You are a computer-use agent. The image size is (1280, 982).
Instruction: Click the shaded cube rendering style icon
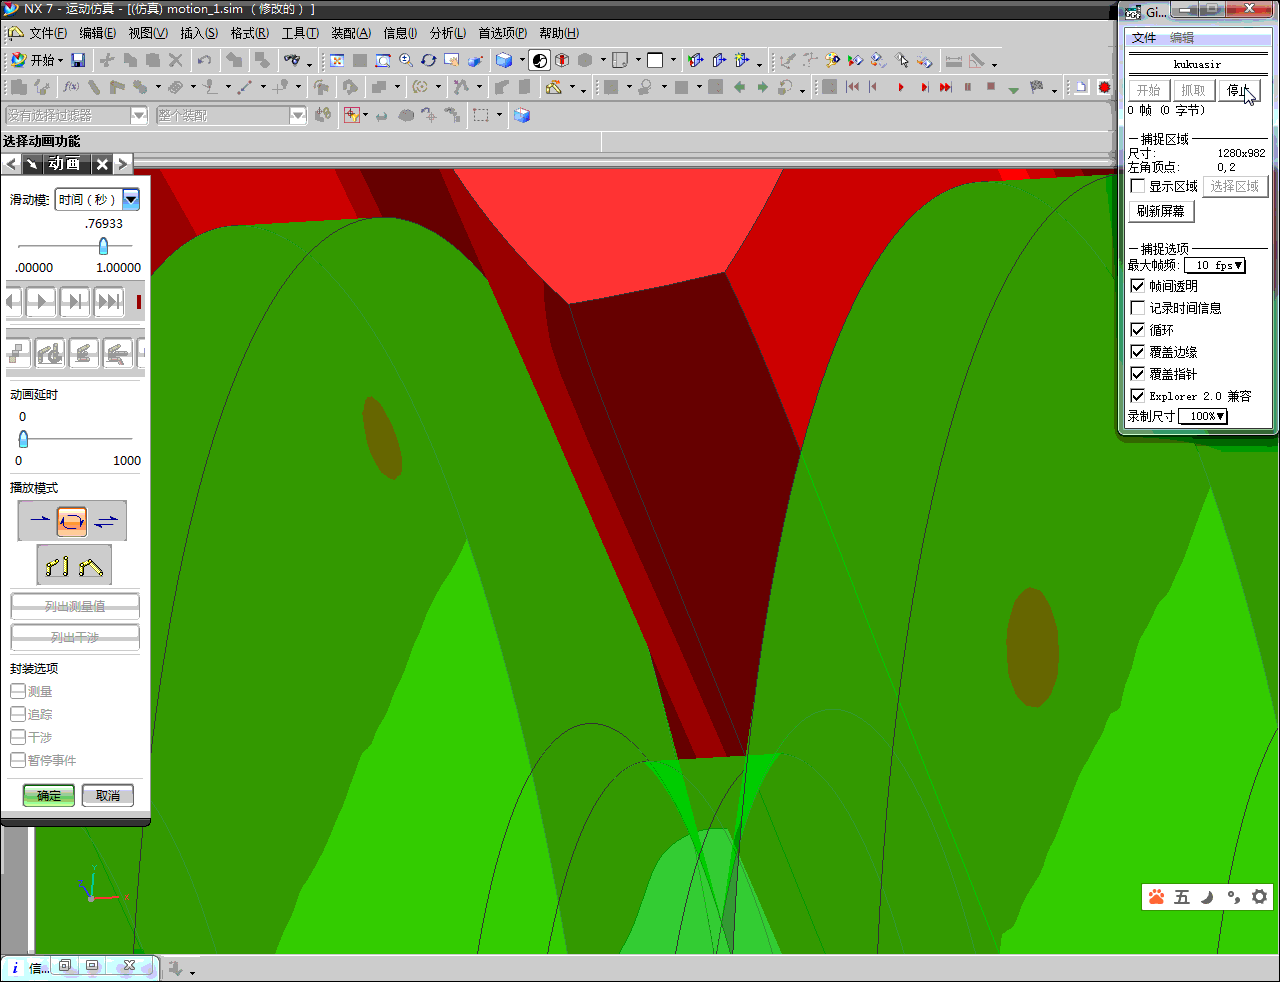click(x=504, y=60)
